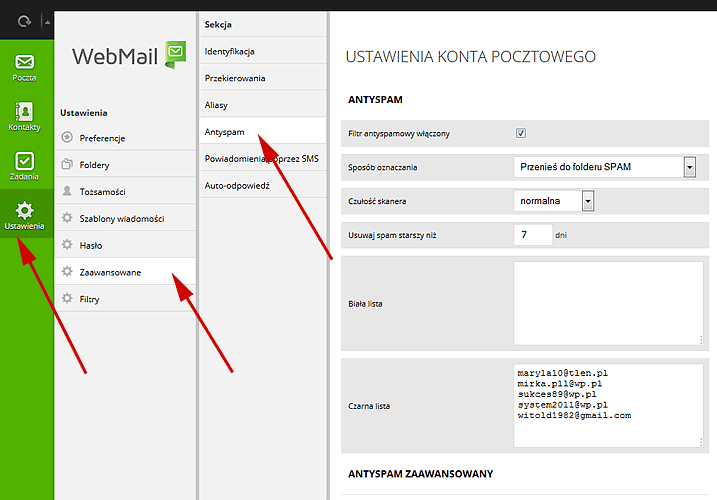This screenshot has width=717, height=500.
Task: Open the Poczta mail icon
Action: (24, 62)
